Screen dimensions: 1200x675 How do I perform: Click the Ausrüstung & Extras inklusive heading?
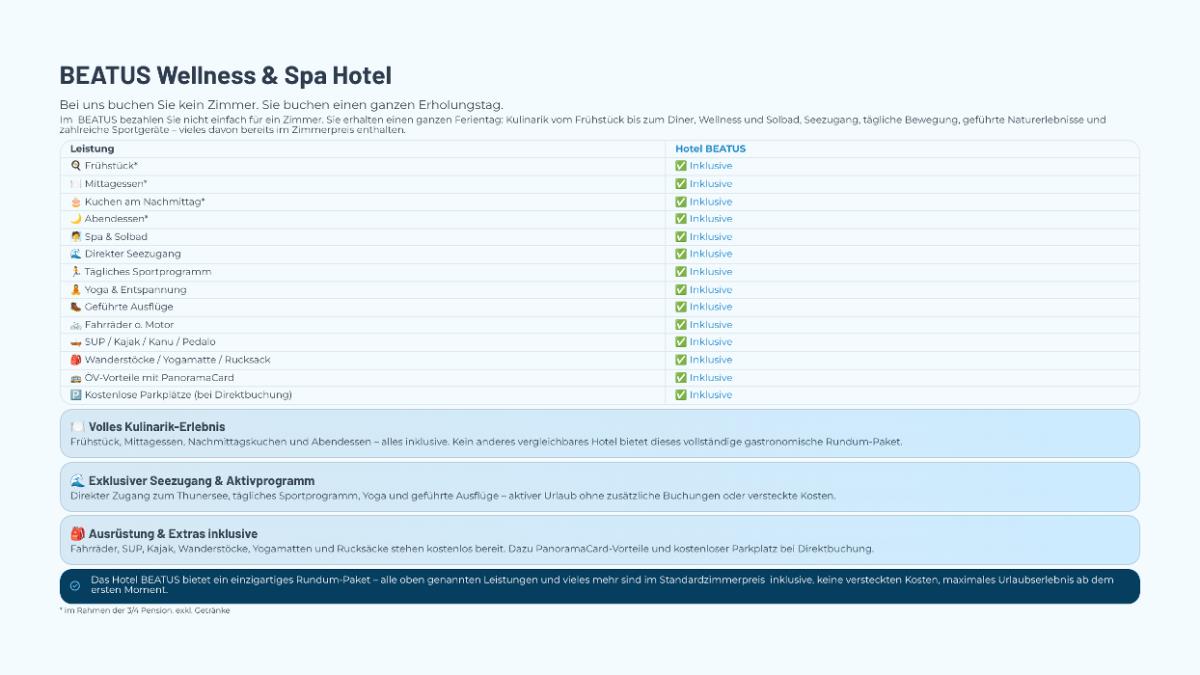click(x=173, y=534)
